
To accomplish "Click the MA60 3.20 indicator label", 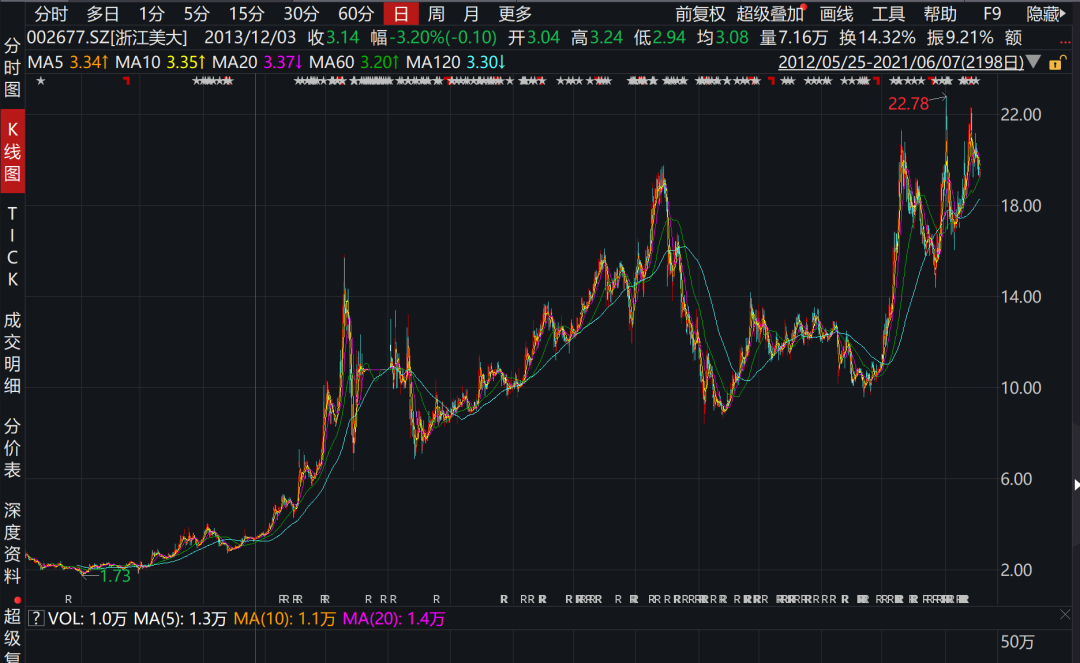I will click(x=354, y=62).
